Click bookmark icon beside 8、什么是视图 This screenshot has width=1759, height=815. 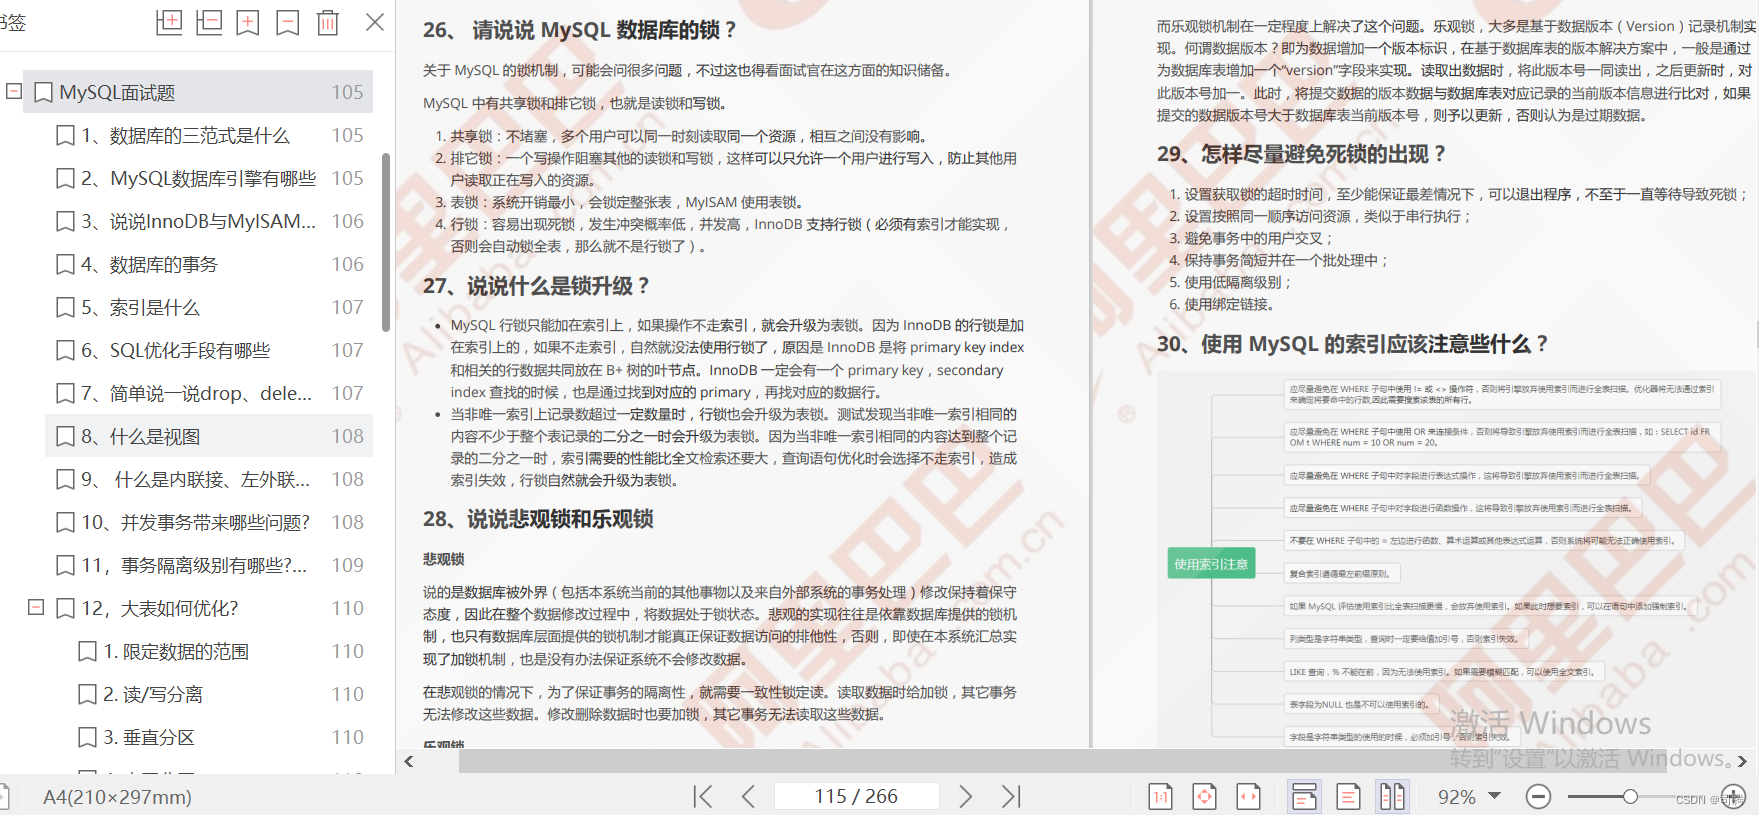click(65, 437)
